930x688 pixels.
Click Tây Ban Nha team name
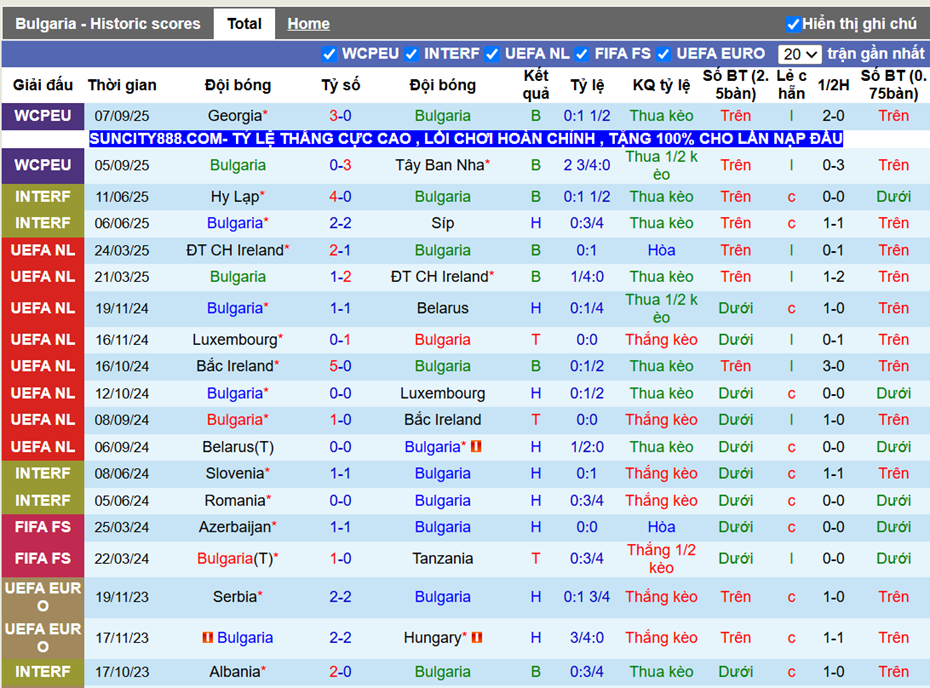pos(439,165)
